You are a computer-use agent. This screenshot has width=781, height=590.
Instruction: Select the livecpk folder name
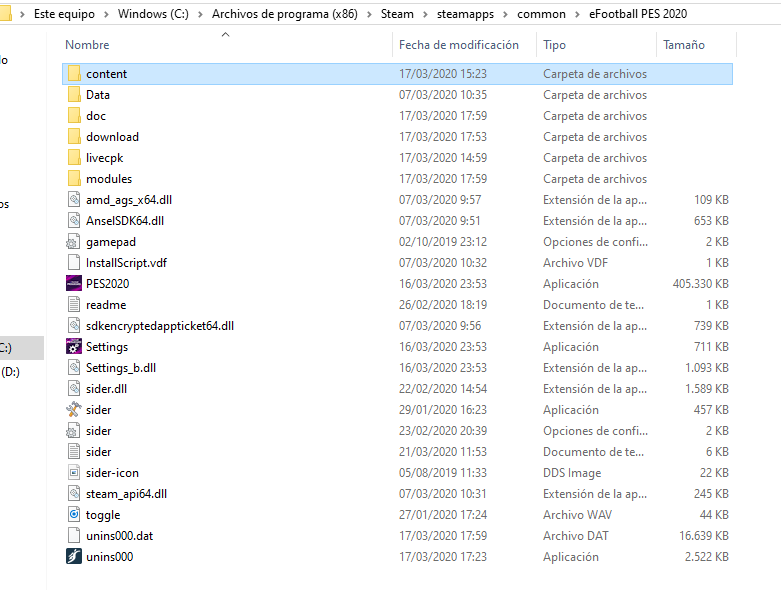coord(105,158)
